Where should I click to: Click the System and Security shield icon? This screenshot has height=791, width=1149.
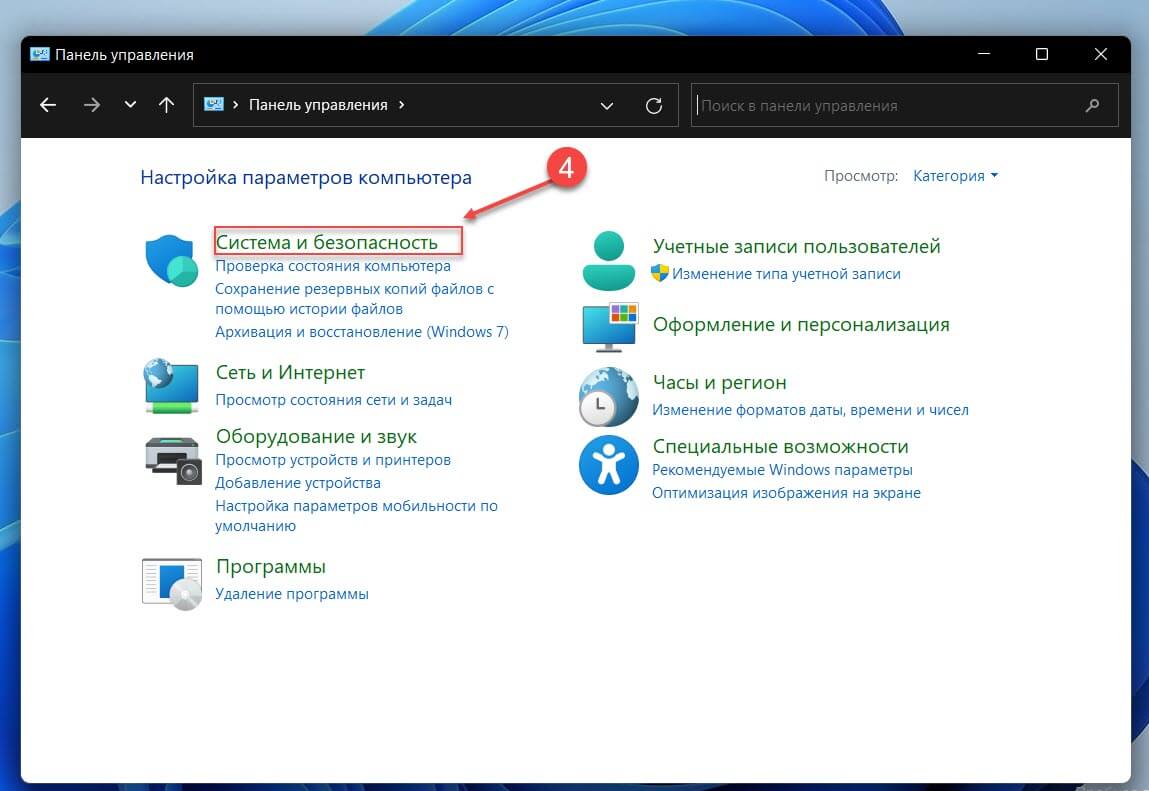click(171, 260)
